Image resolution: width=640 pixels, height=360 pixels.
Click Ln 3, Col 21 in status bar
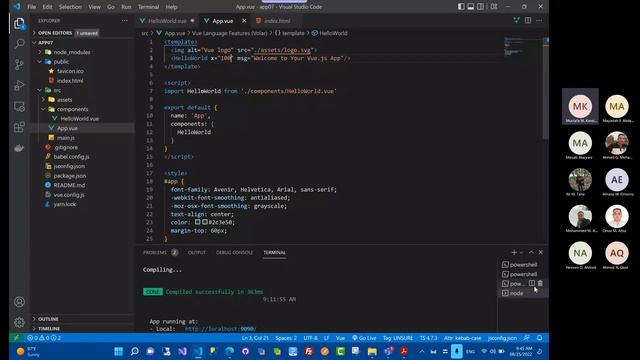pos(255,338)
